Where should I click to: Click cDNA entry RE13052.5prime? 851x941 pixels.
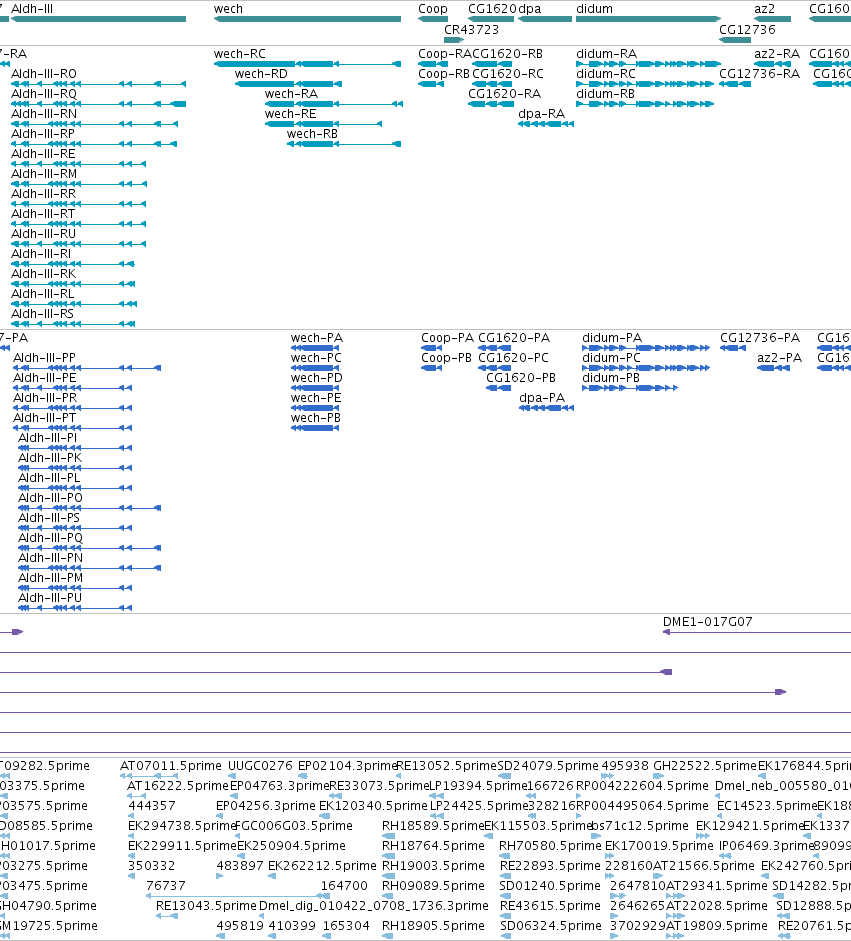point(447,766)
